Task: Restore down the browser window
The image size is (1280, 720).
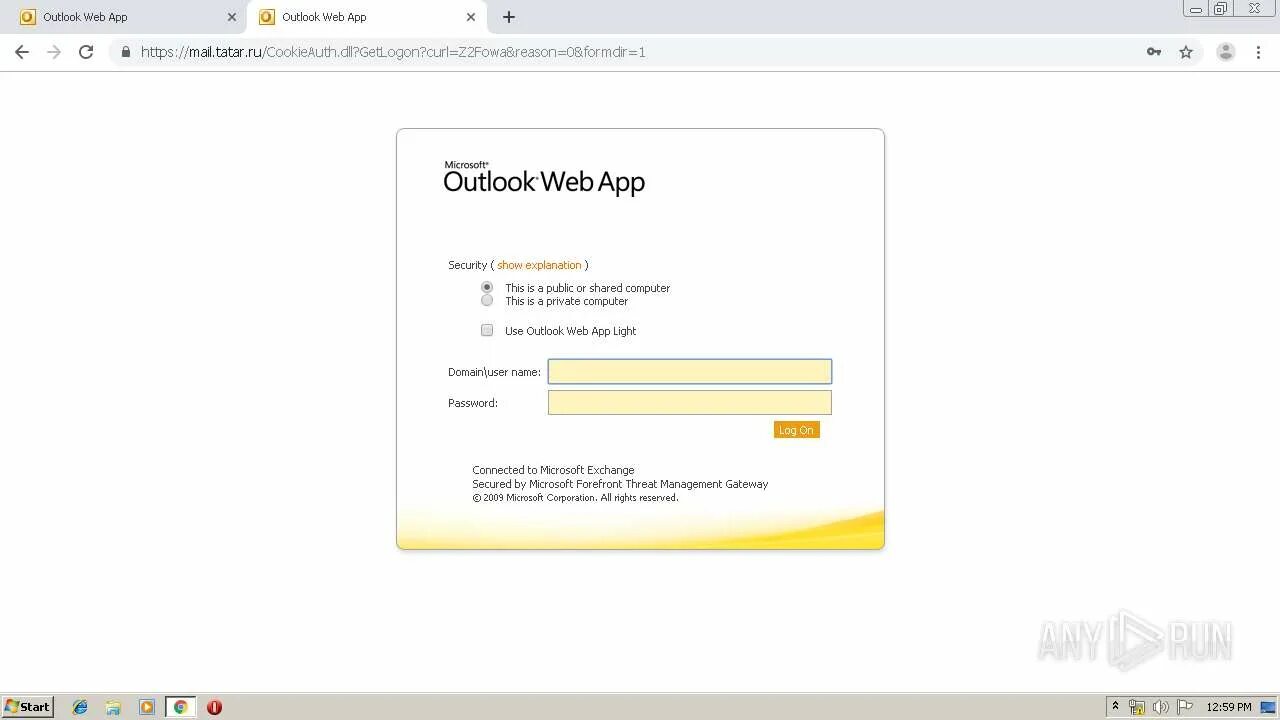Action: 1220,8
